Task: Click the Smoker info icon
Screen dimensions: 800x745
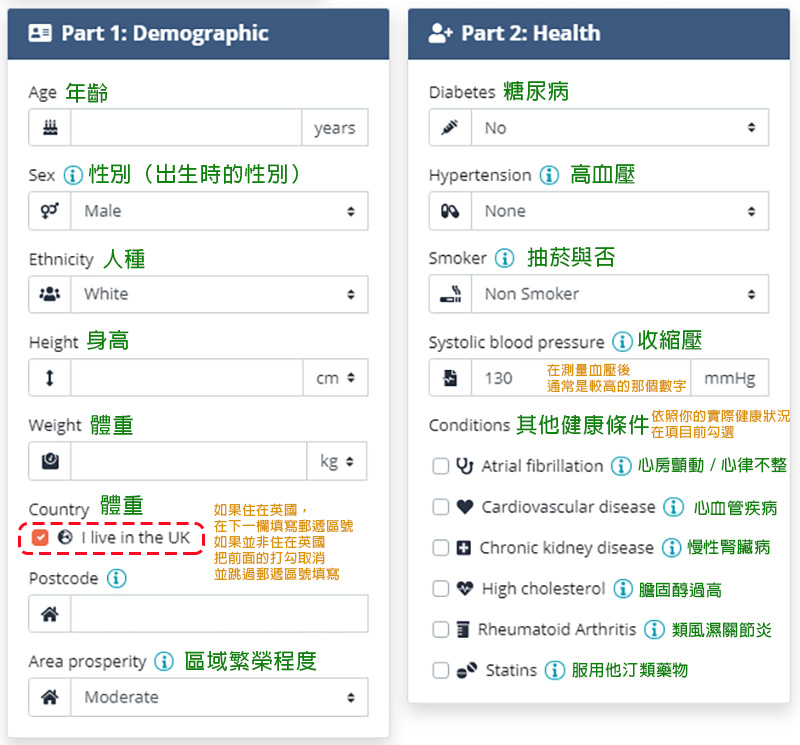Action: (x=505, y=258)
